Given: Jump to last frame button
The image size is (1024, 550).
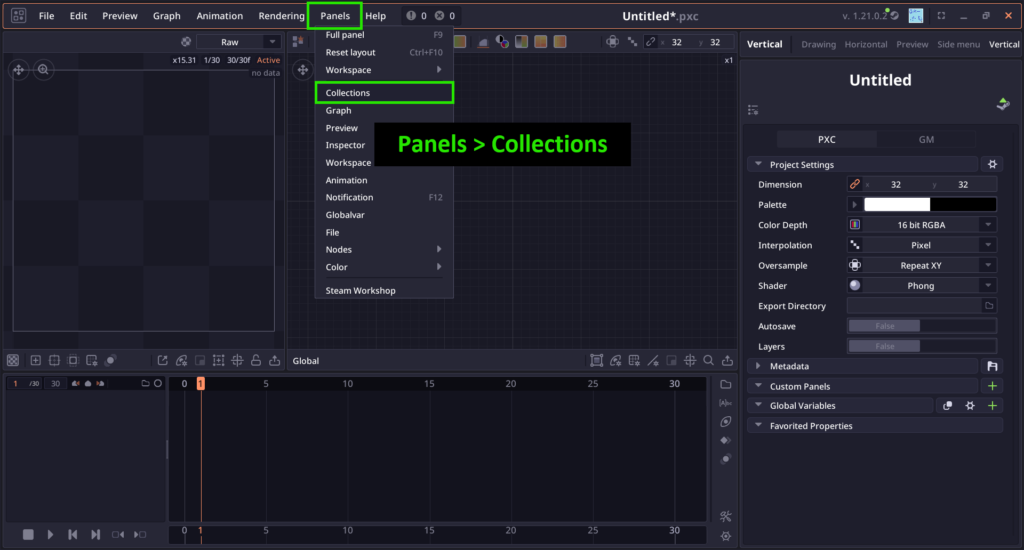Looking at the screenshot, I should 95,534.
